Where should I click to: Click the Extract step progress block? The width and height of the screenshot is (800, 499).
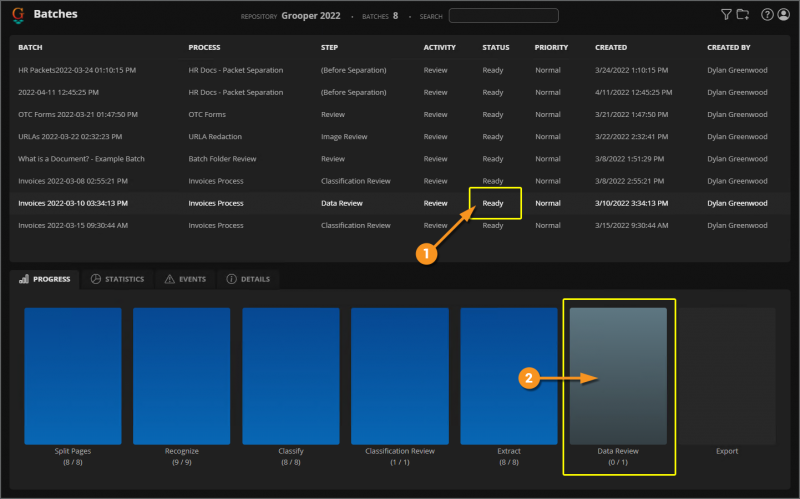[x=508, y=375]
